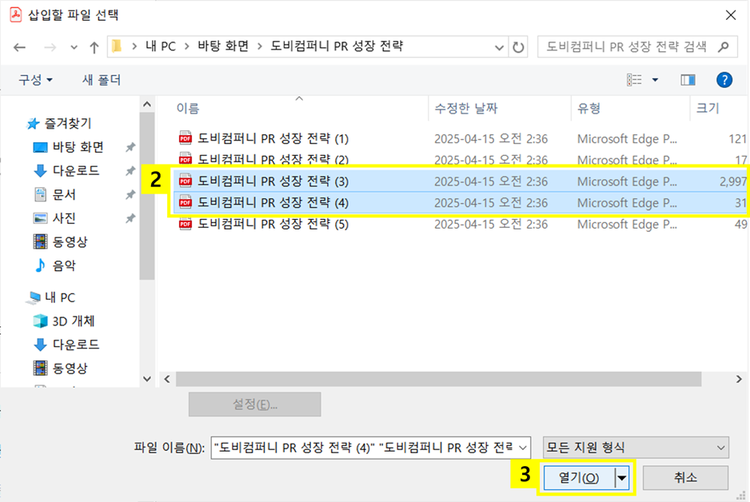
Task: Sort by 크기 column header
Action: 707,109
